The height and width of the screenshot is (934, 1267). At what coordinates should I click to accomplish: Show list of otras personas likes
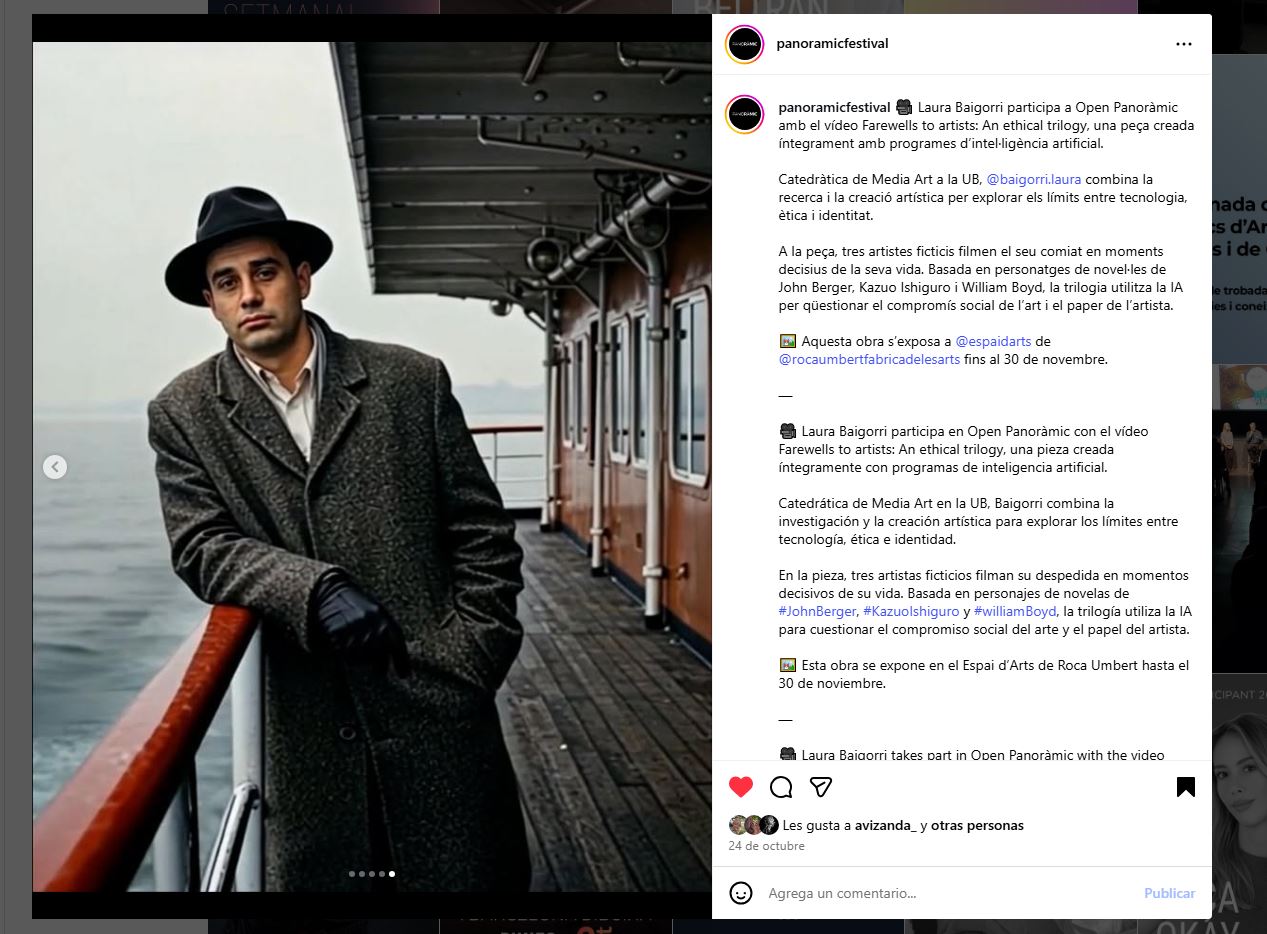click(977, 825)
